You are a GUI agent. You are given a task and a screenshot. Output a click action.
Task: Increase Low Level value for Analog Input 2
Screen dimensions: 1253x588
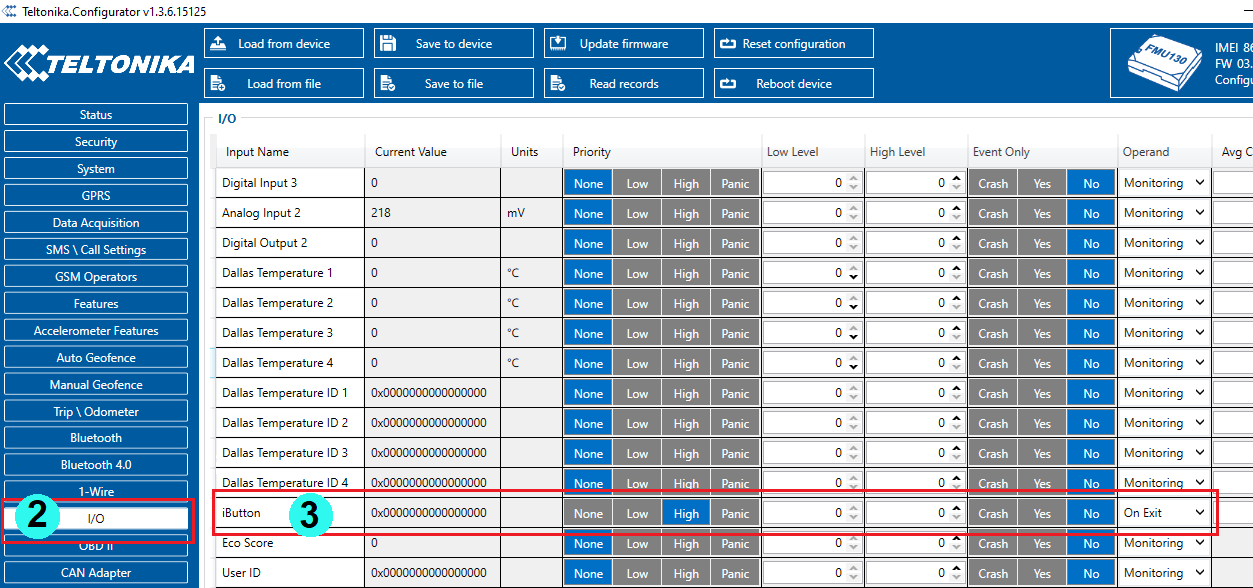point(853,208)
